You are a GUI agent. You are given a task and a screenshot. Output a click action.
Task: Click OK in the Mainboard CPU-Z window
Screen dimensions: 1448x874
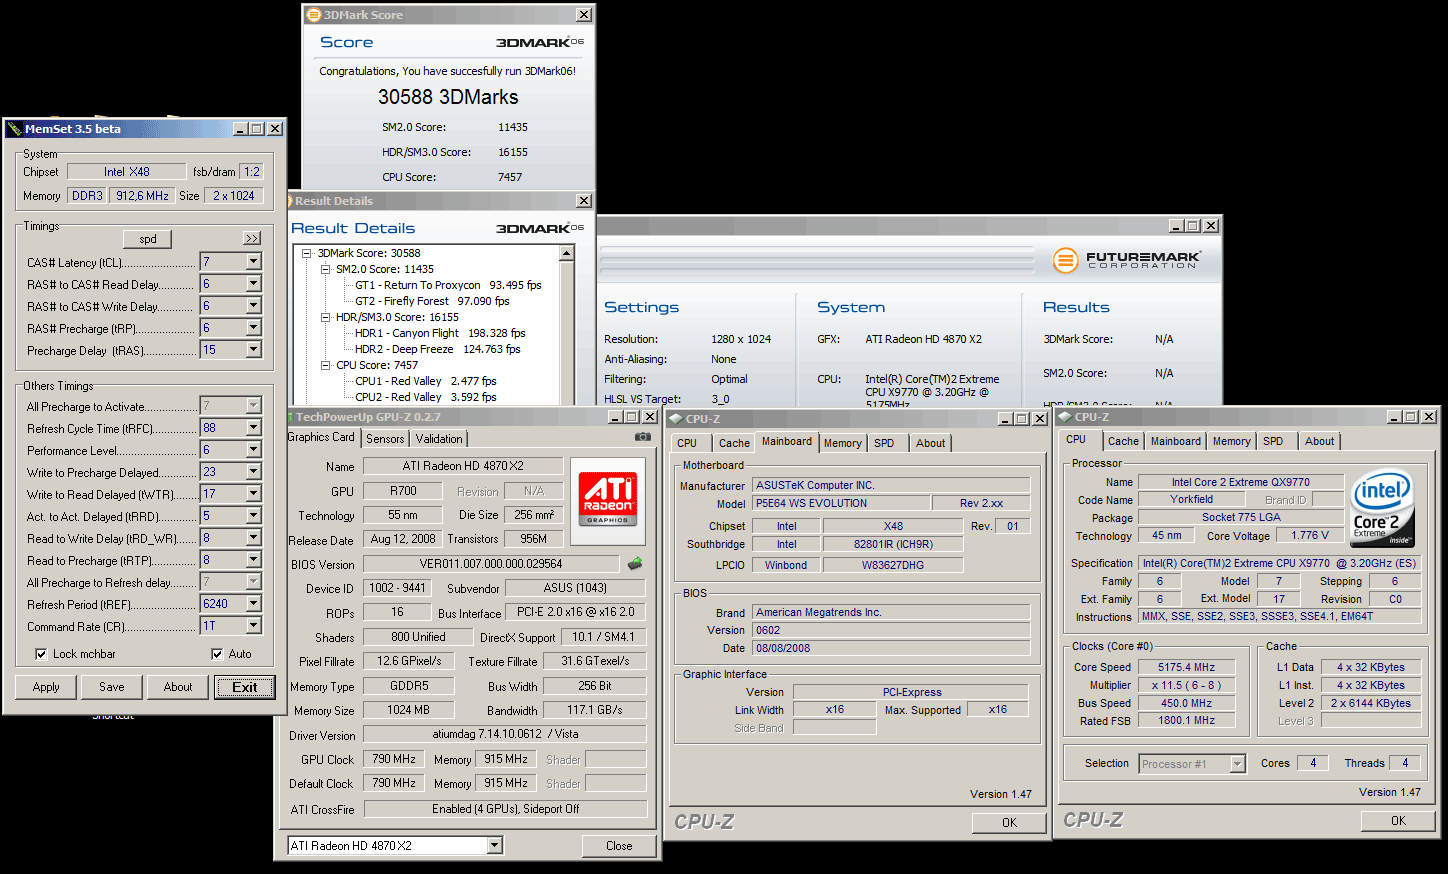[x=1009, y=823]
